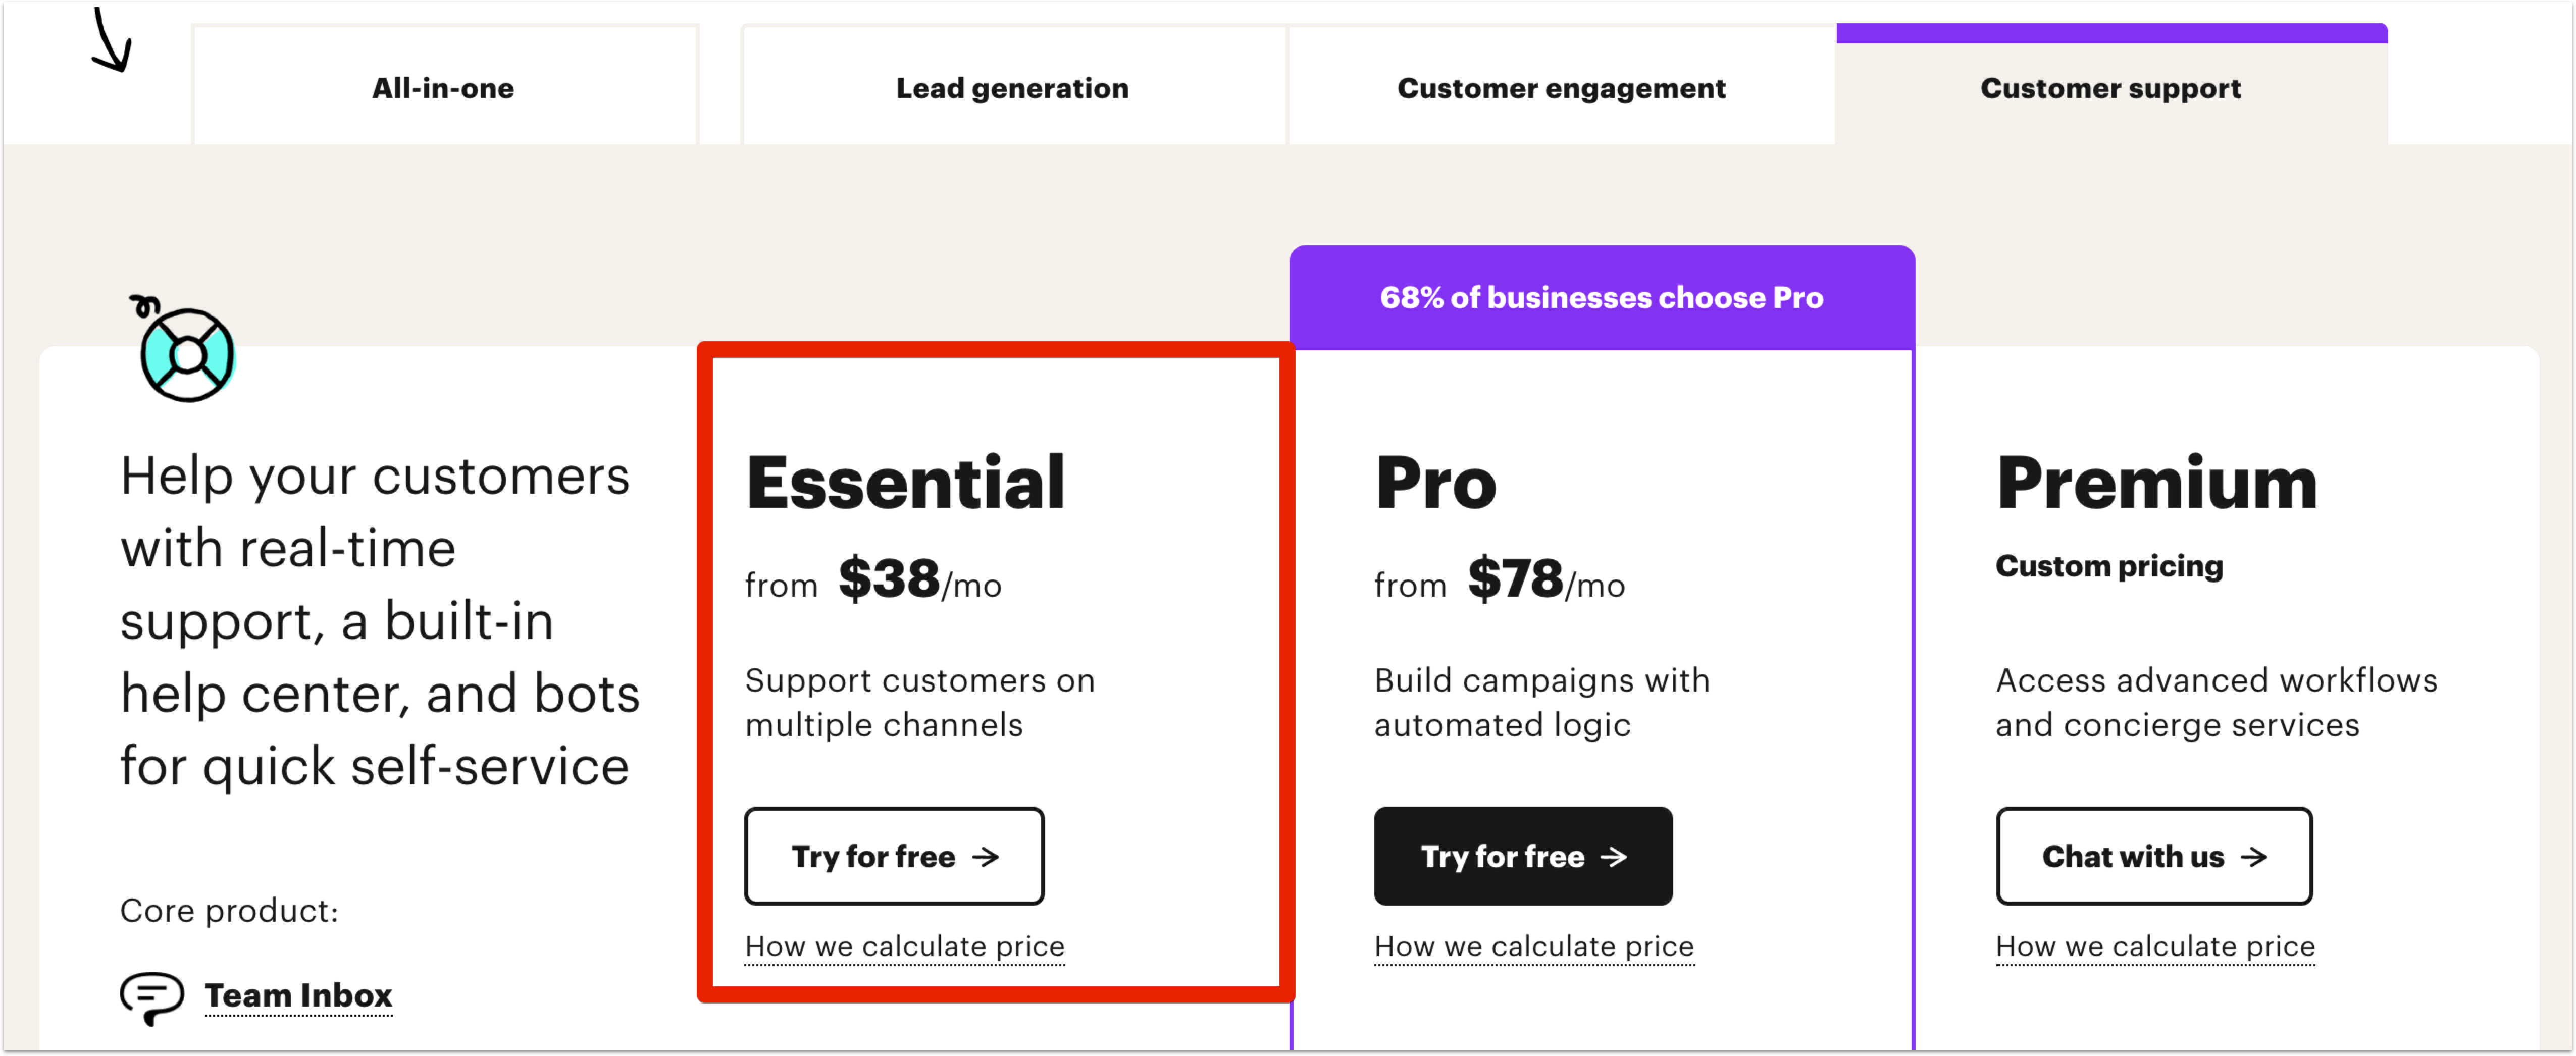This screenshot has height=1056, width=2576.
Task: Click the hand-drawn arrow doodle
Action: [x=112, y=40]
